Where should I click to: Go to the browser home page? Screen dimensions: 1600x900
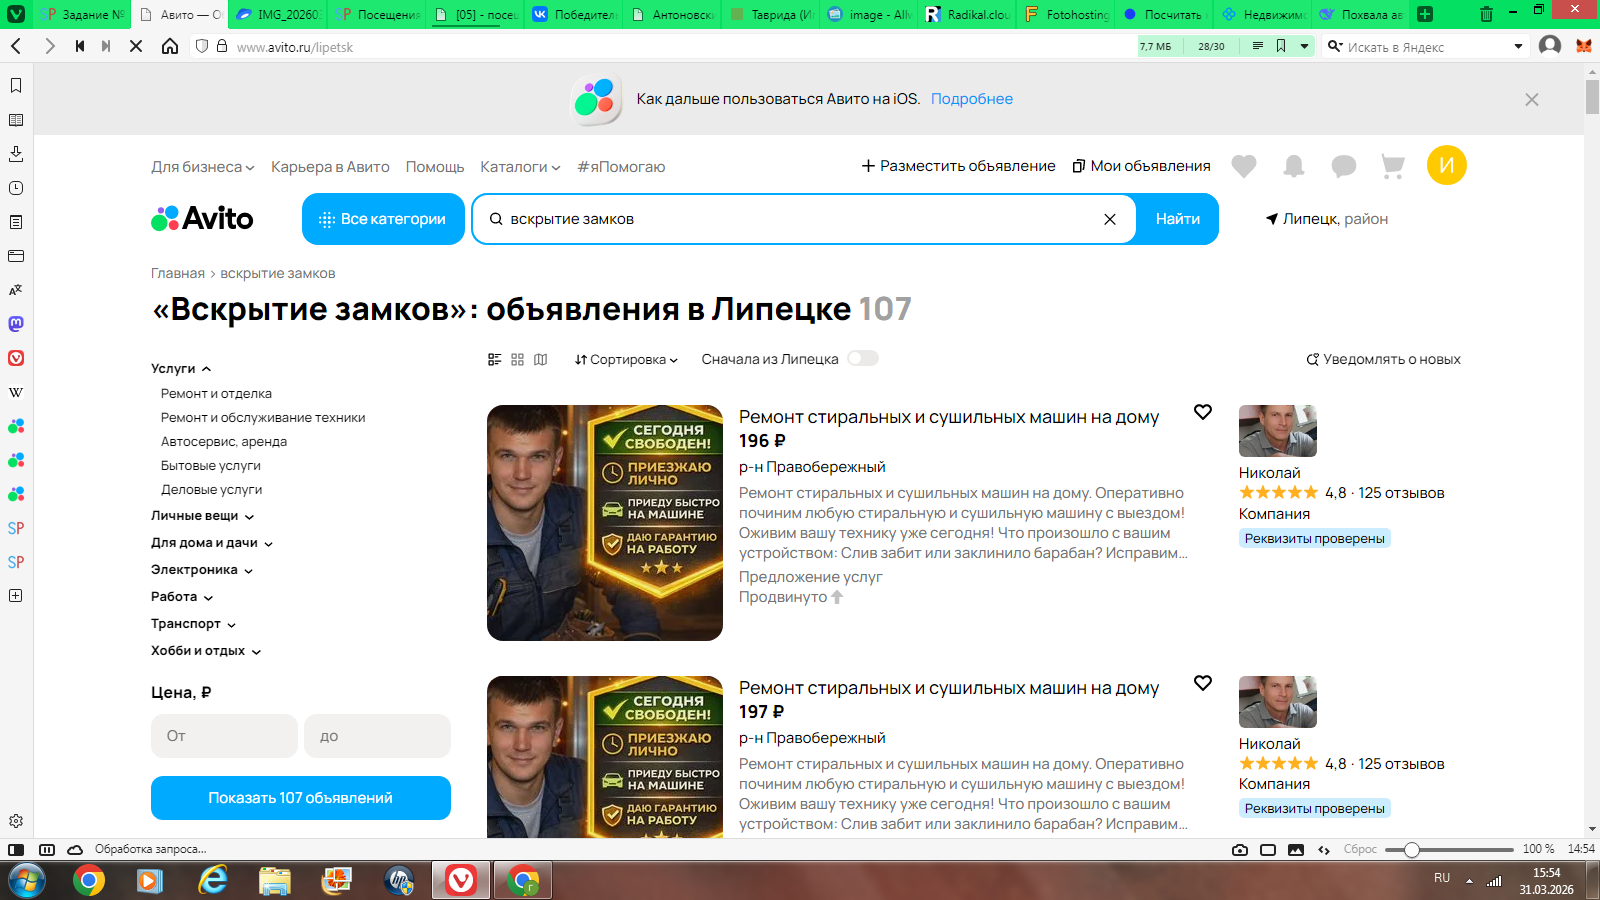170,47
